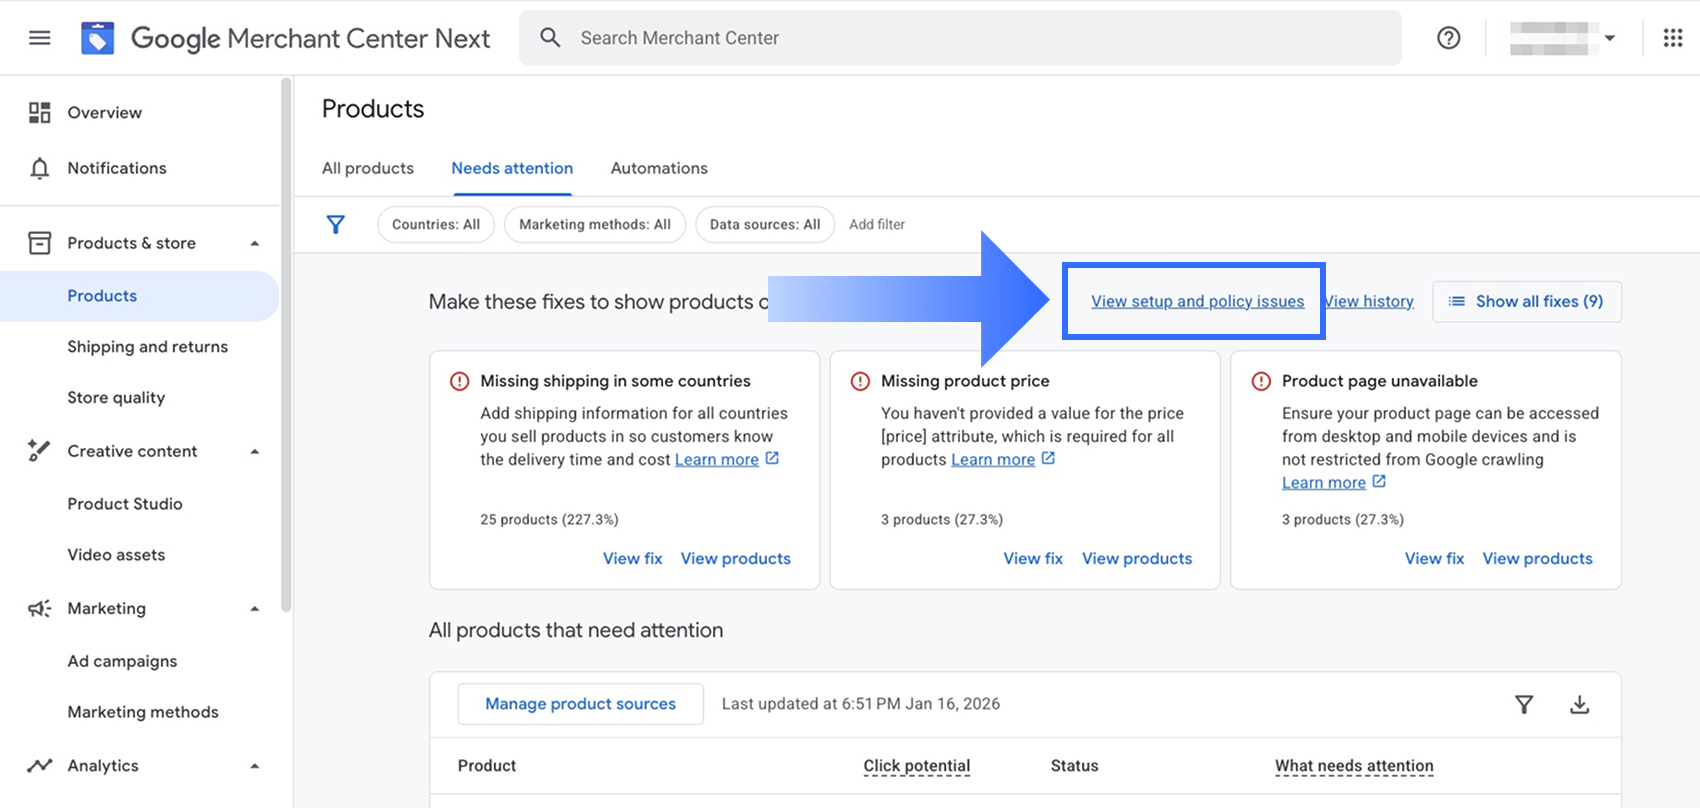Screen dimensions: 1700x808
Task: Click Manage product sources button
Action: (580, 704)
